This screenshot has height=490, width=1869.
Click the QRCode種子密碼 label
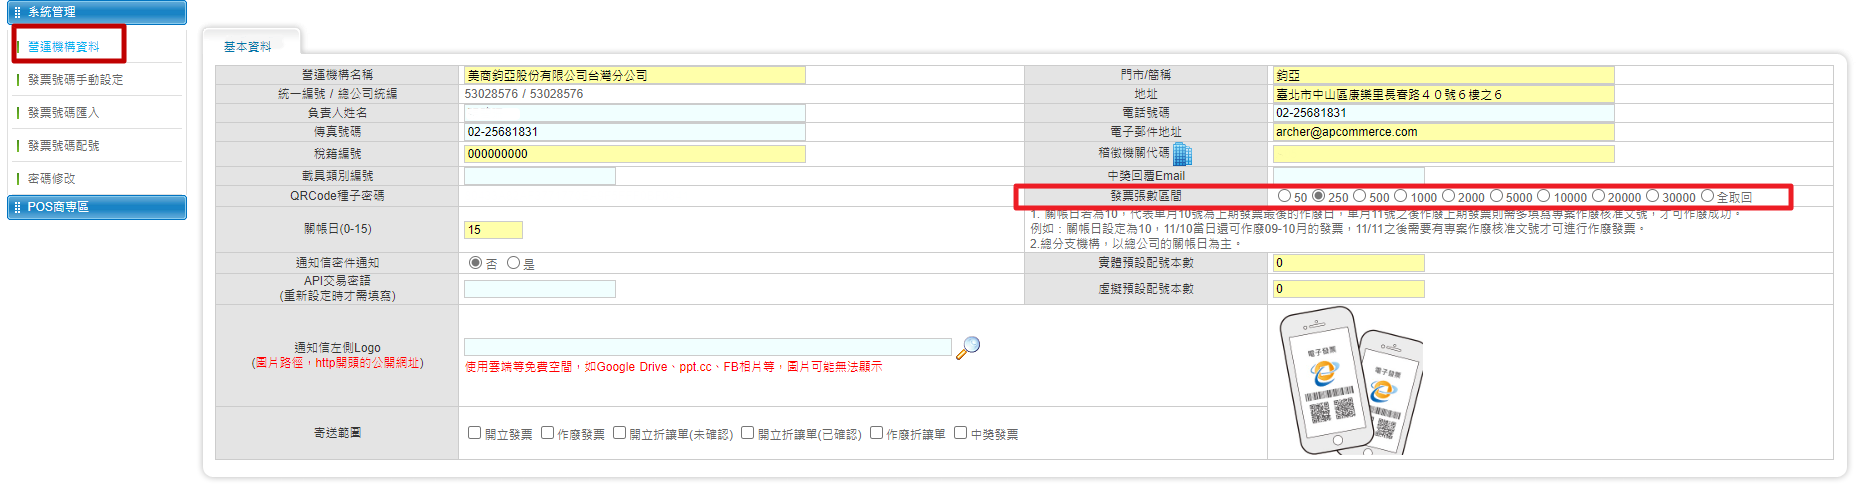337,196
